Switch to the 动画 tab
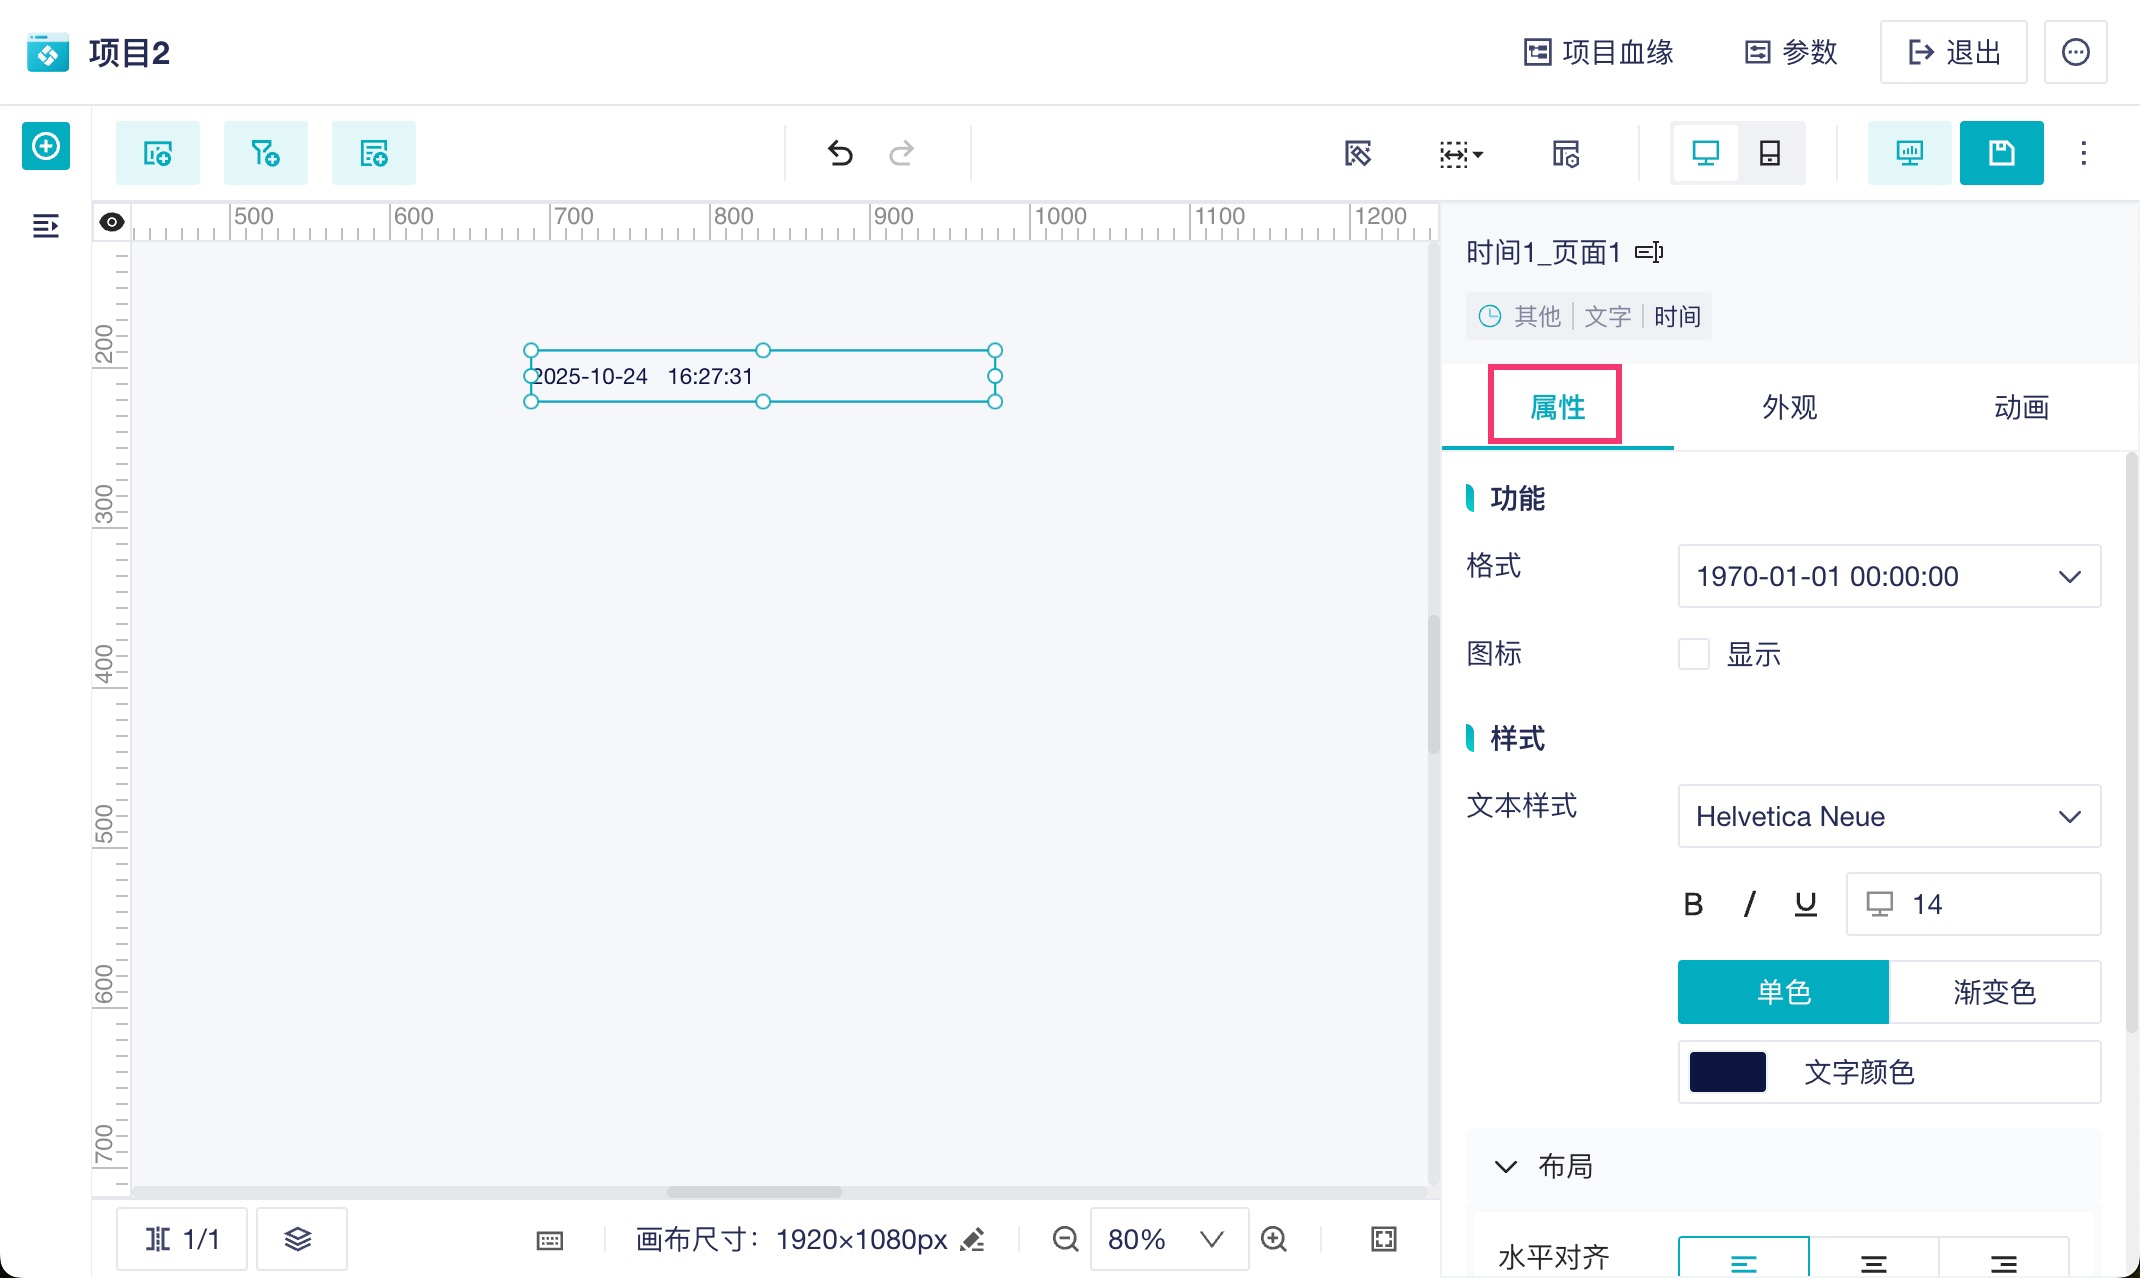This screenshot has height=1278, width=2140. (x=2021, y=407)
